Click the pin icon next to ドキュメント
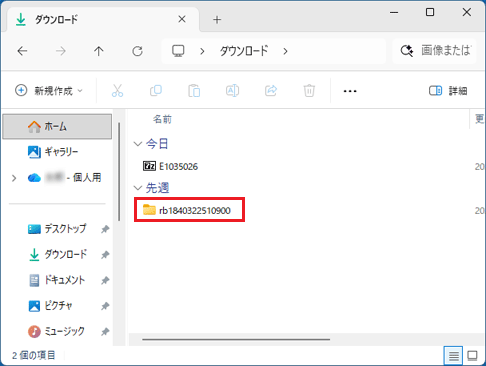 pos(105,280)
